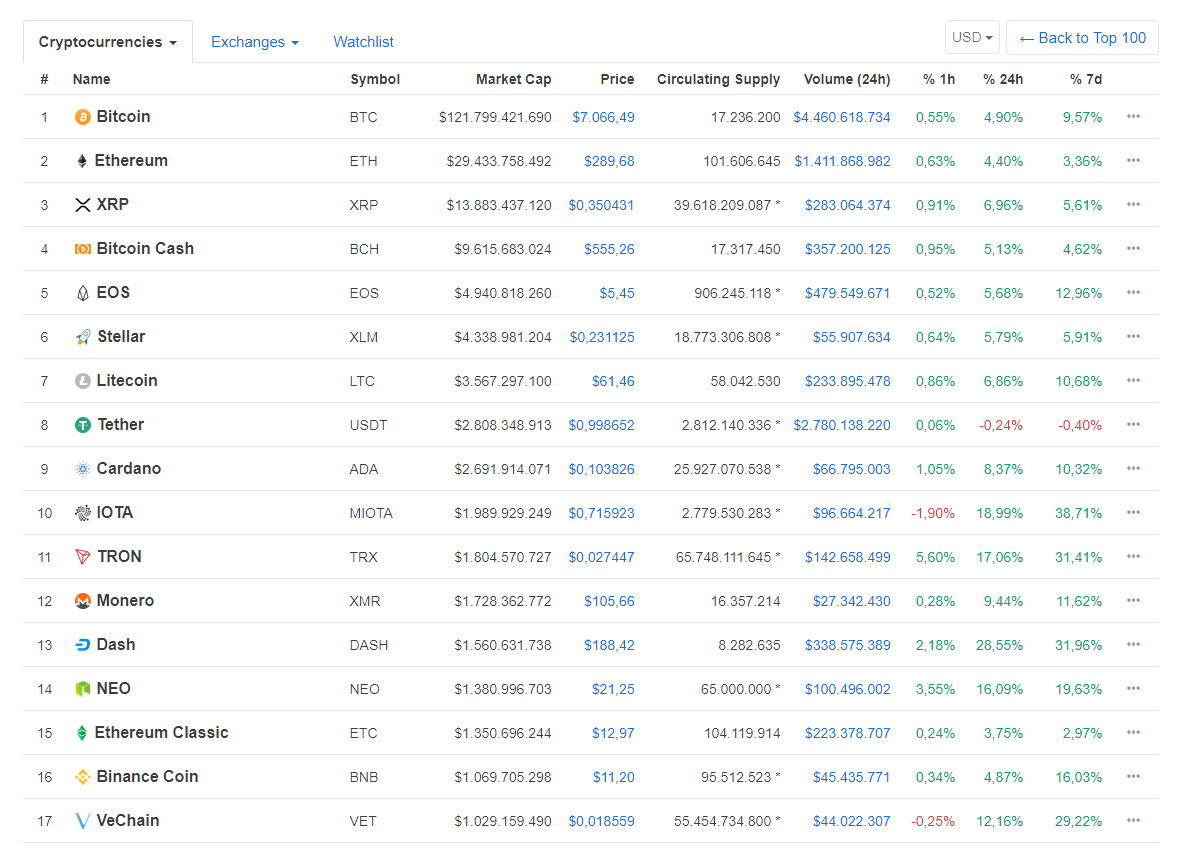This screenshot has height=844, width=1184.
Task: Open the Litecoin name link
Action: [127, 381]
